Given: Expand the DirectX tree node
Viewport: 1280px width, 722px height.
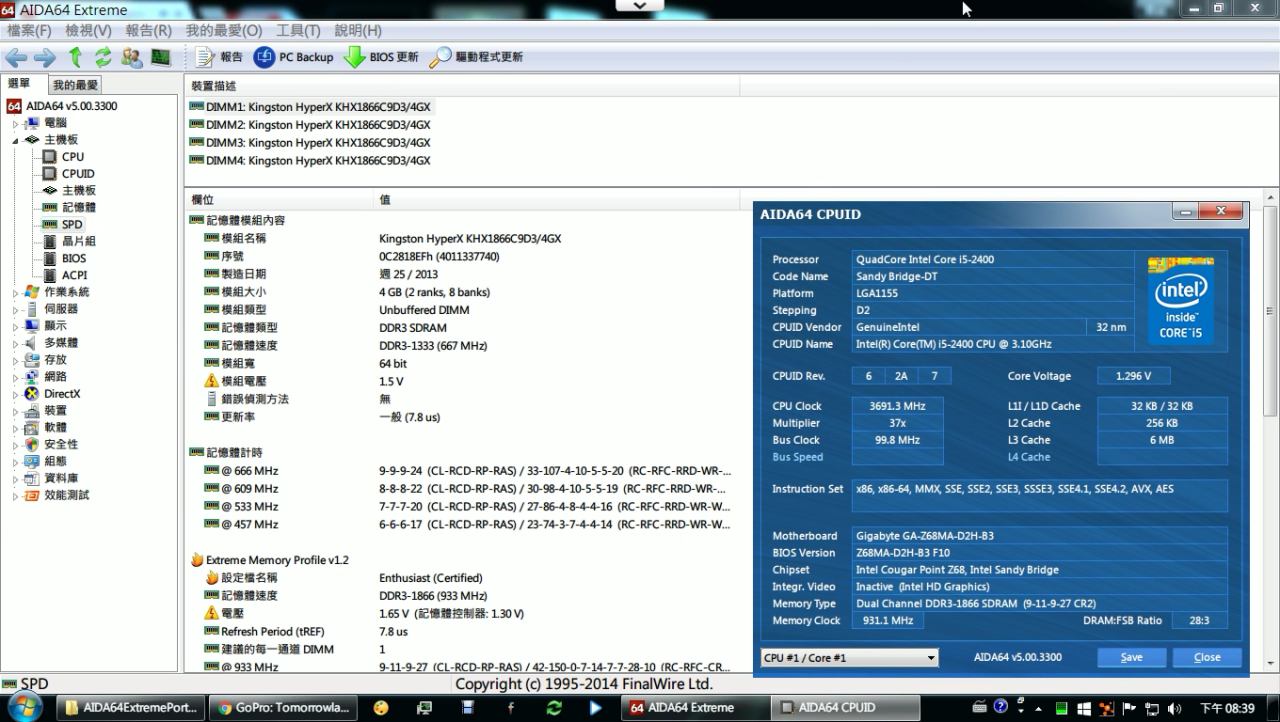Looking at the screenshot, I should click(x=15, y=394).
